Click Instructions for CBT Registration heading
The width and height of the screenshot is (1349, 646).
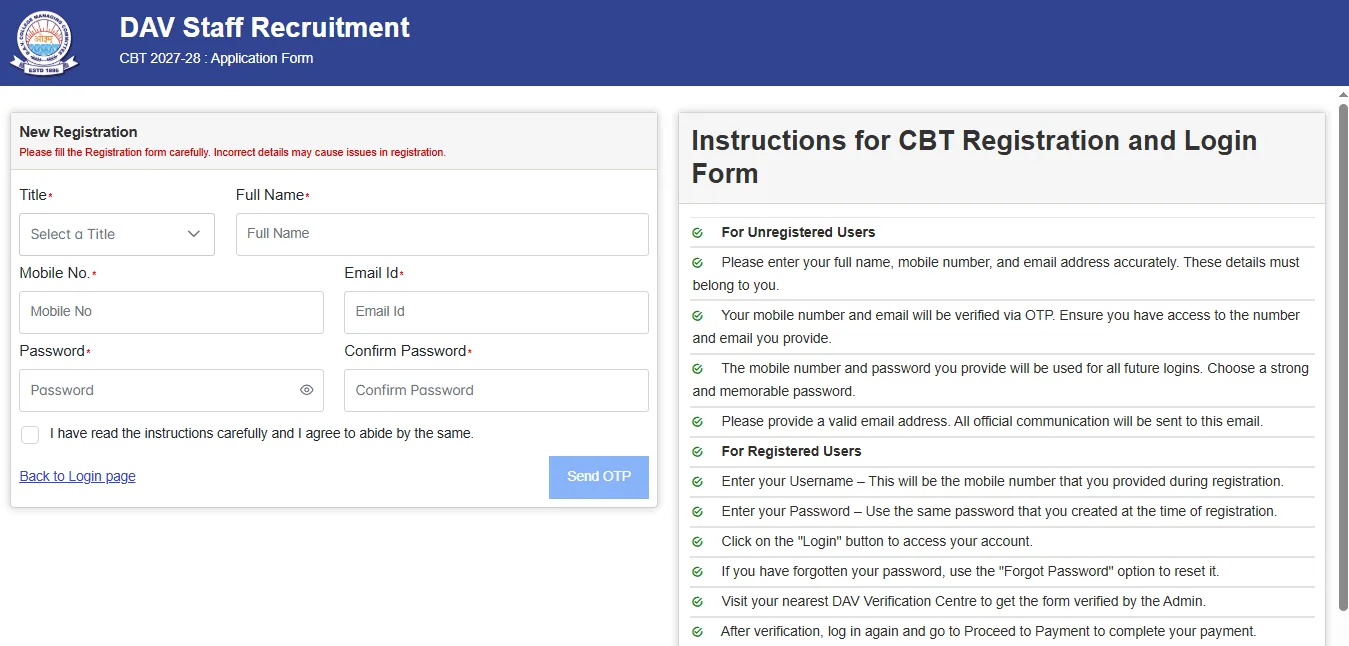tap(974, 157)
